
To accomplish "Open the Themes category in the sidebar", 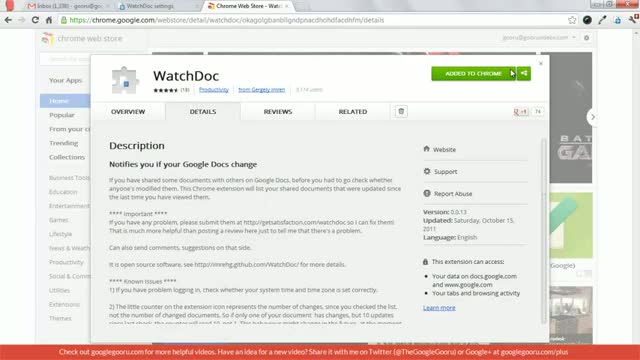I will [x=60, y=318].
